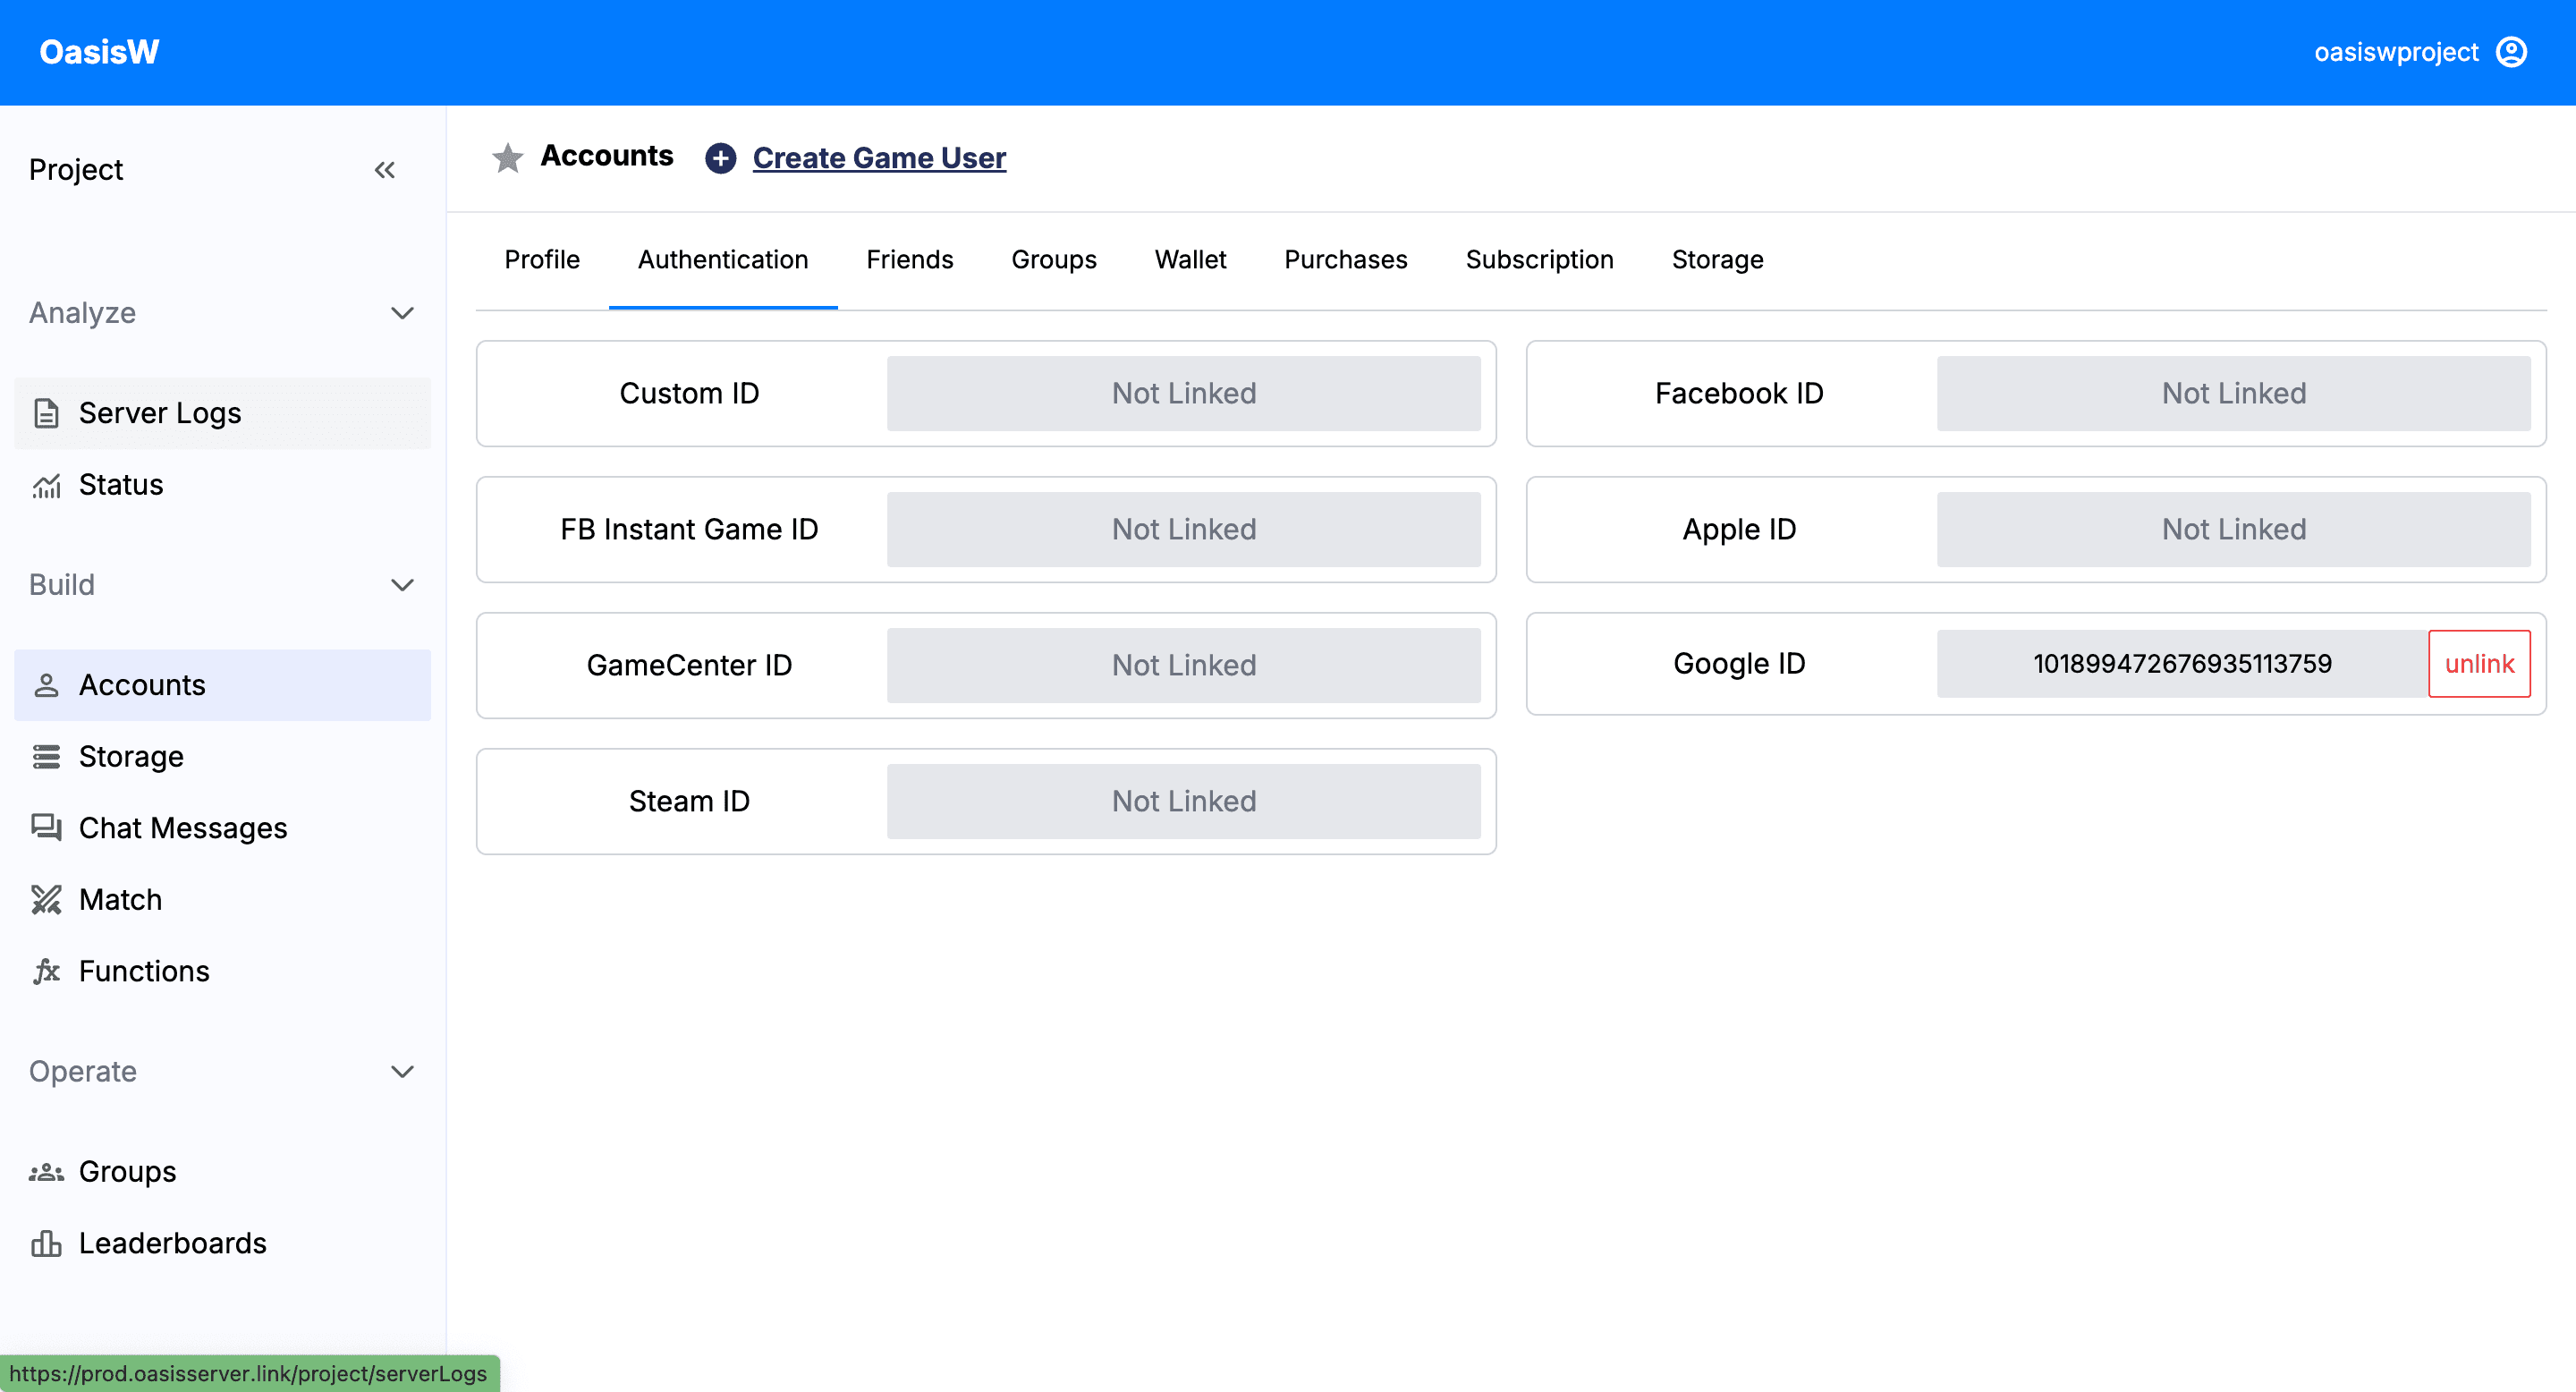The height and width of the screenshot is (1392, 2576).
Task: Click the FB Instant Game ID label
Action: point(689,529)
